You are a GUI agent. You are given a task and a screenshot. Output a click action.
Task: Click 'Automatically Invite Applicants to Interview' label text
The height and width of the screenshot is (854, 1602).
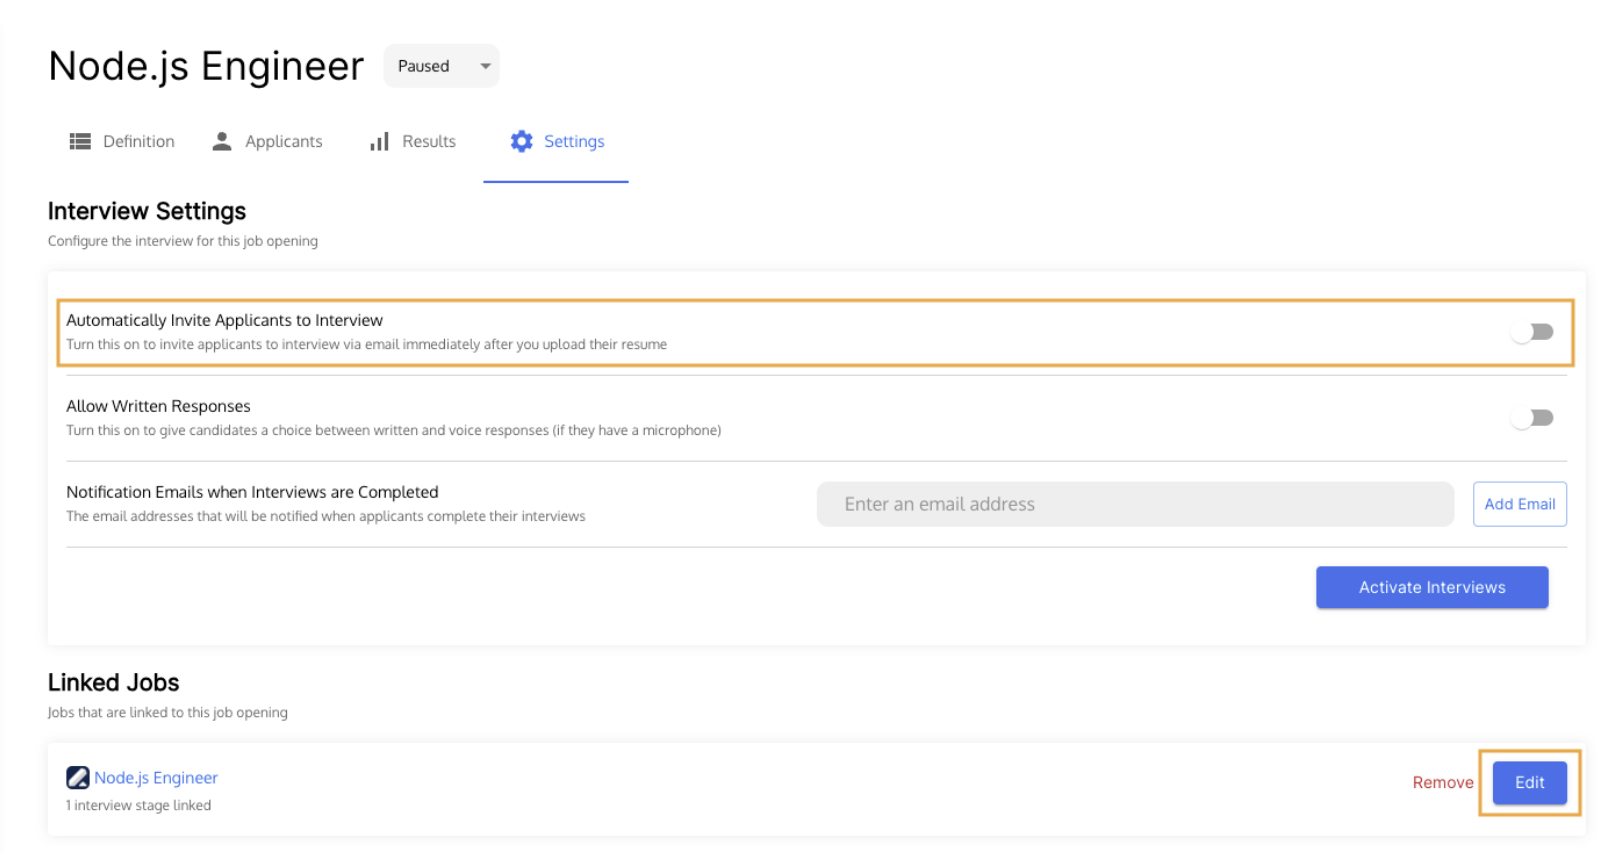coord(224,320)
